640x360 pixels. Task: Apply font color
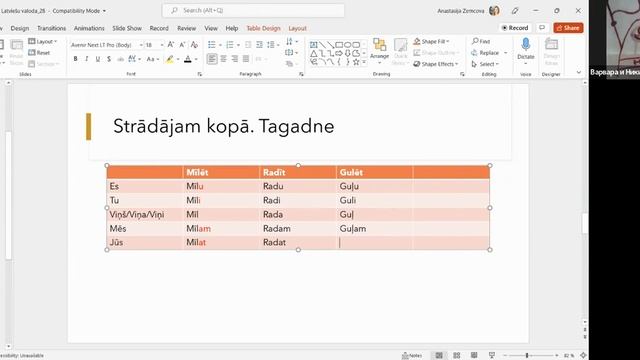pyautogui.click(x=188, y=59)
